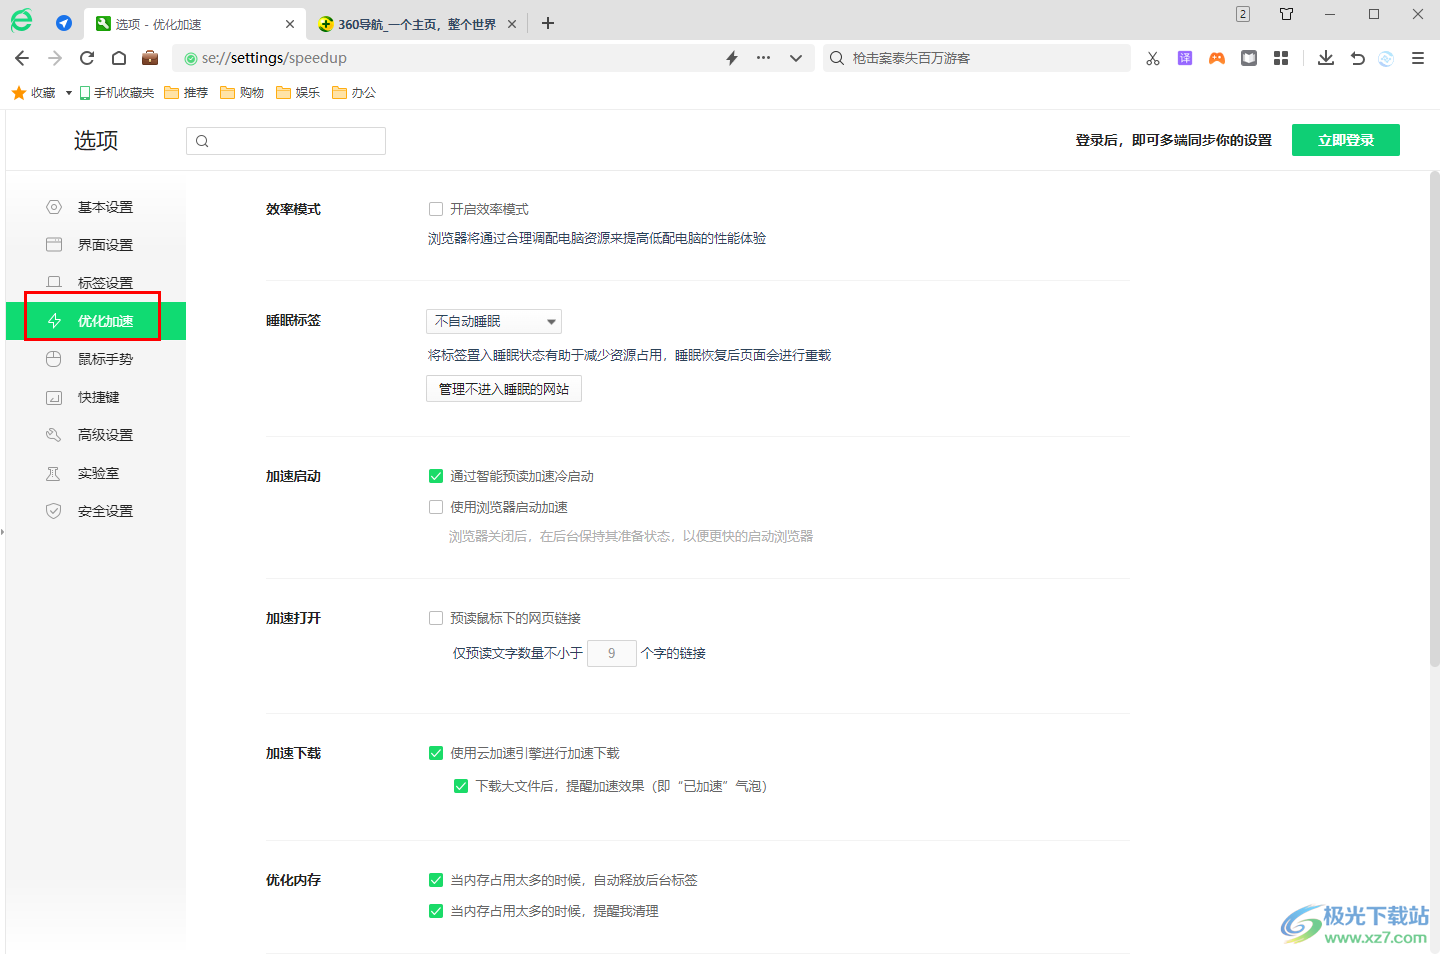This screenshot has height=954, width=1440.
Task: Select the 选项 - 优化加速 tab
Action: pyautogui.click(x=195, y=24)
